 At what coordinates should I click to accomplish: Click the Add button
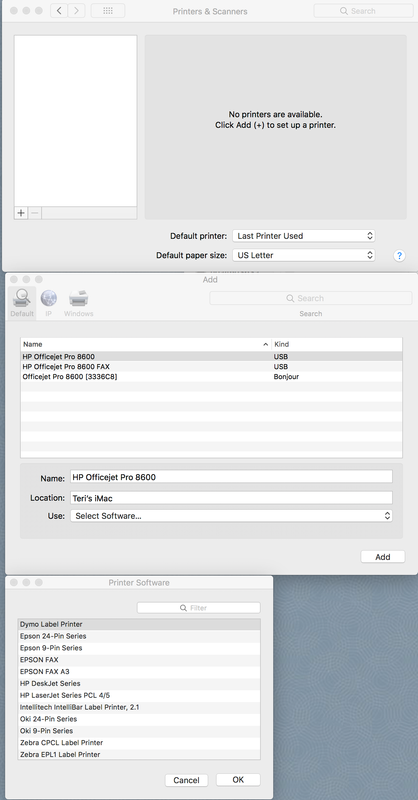(383, 557)
